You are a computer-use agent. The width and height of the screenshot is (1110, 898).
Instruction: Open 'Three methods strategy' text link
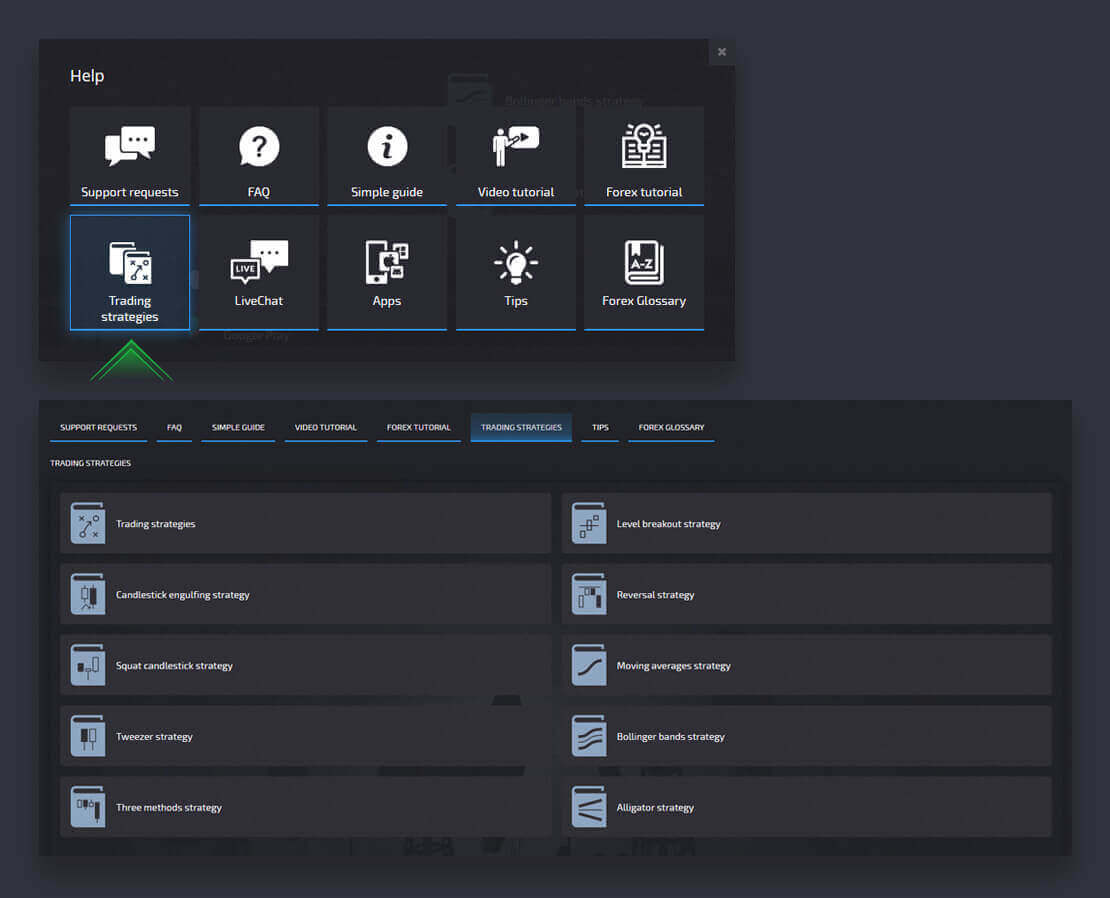click(x=169, y=807)
